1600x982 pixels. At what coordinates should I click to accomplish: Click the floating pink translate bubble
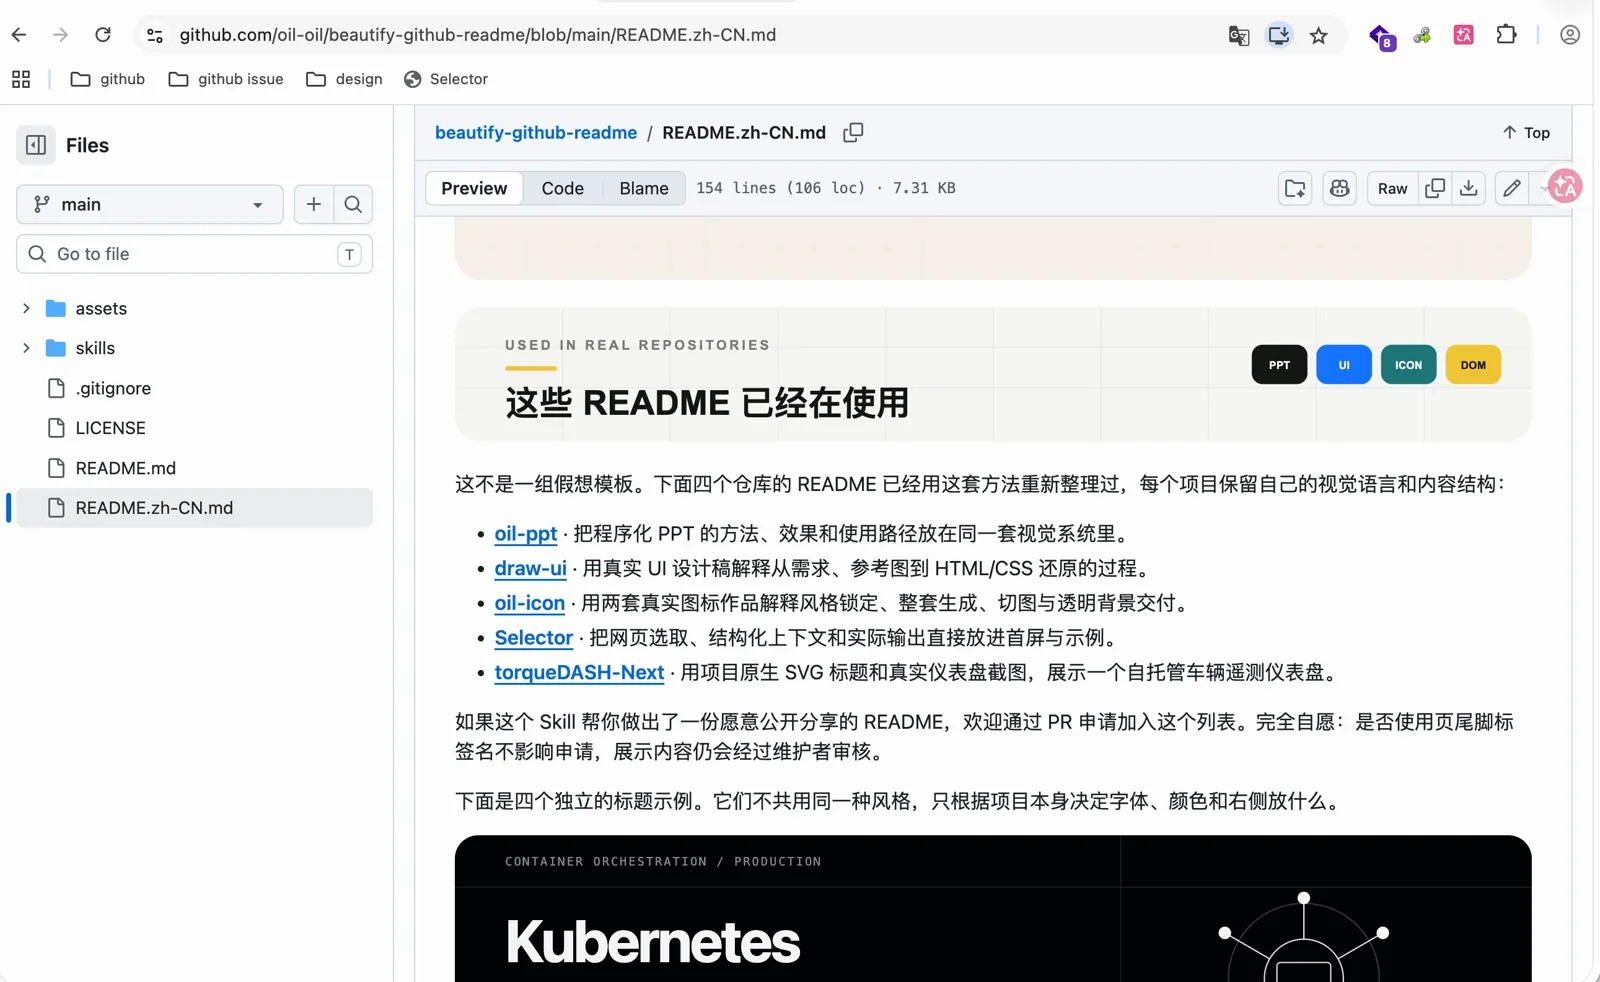coord(1565,186)
